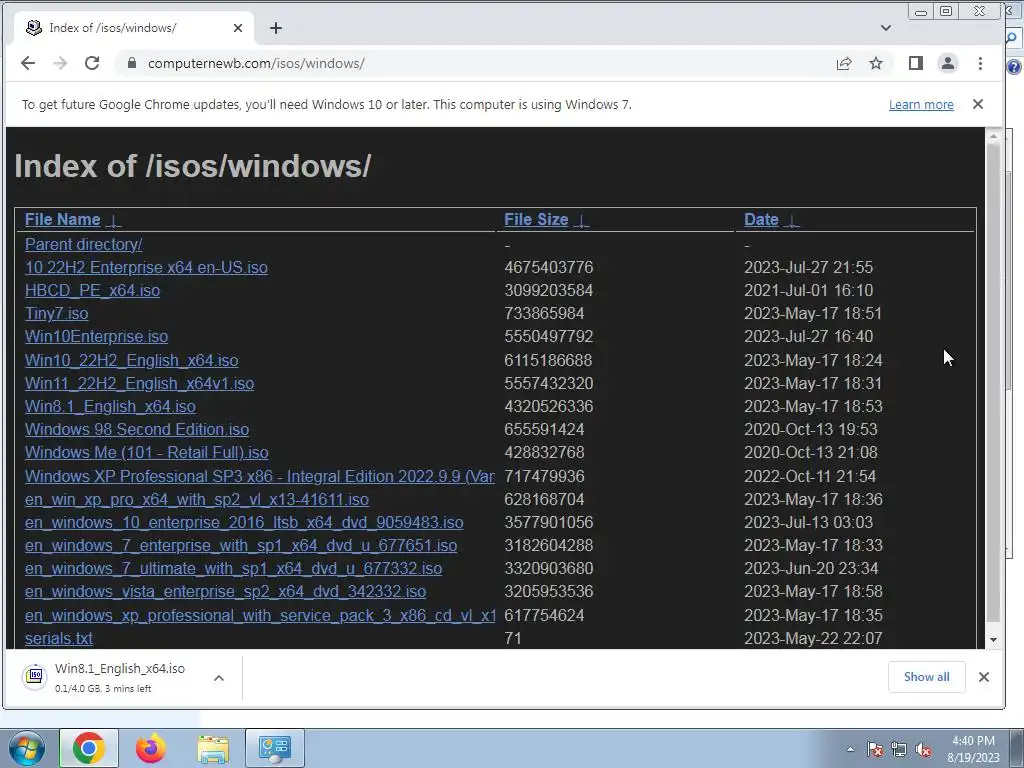
Task: Show hidden system tray icons
Action: [x=850, y=750]
